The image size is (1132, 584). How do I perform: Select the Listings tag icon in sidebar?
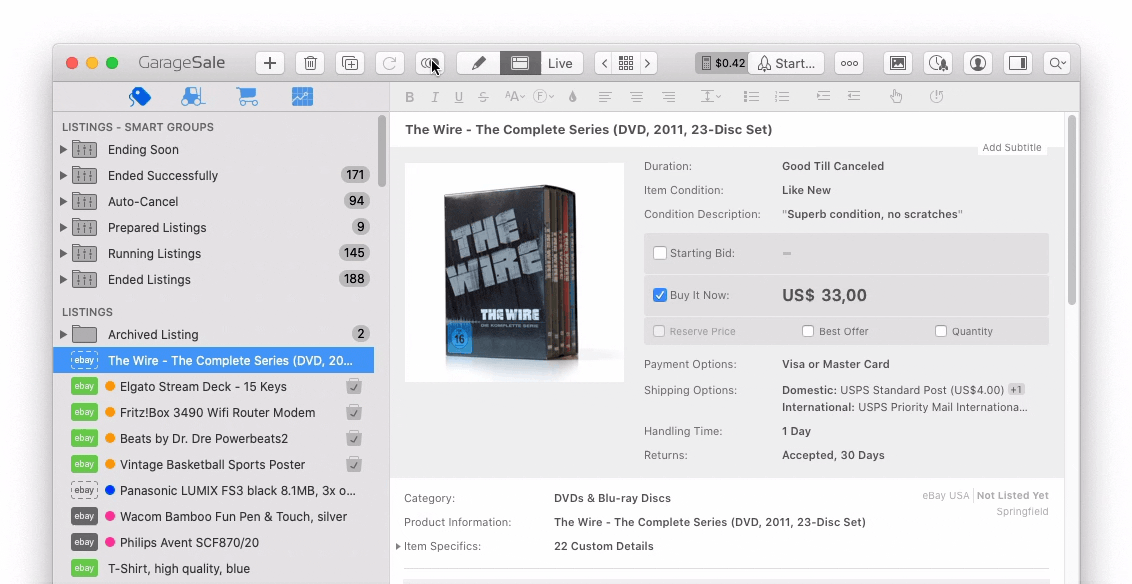(x=139, y=96)
